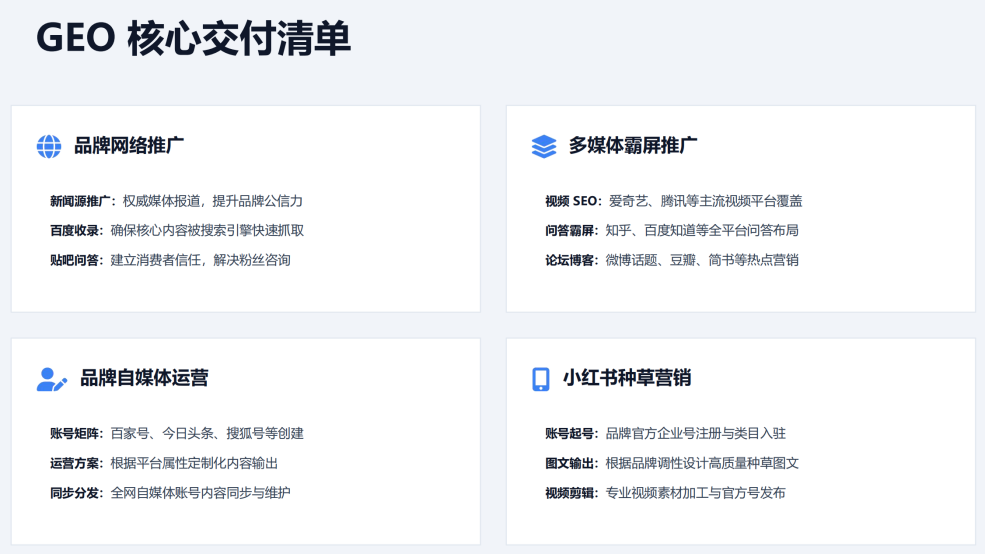Select the 贴吧问答 list item

pos(170,260)
